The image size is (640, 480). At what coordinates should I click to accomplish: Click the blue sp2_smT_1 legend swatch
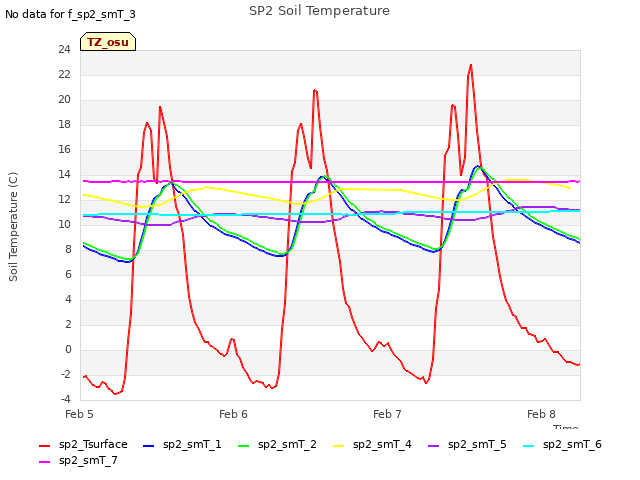point(149,446)
